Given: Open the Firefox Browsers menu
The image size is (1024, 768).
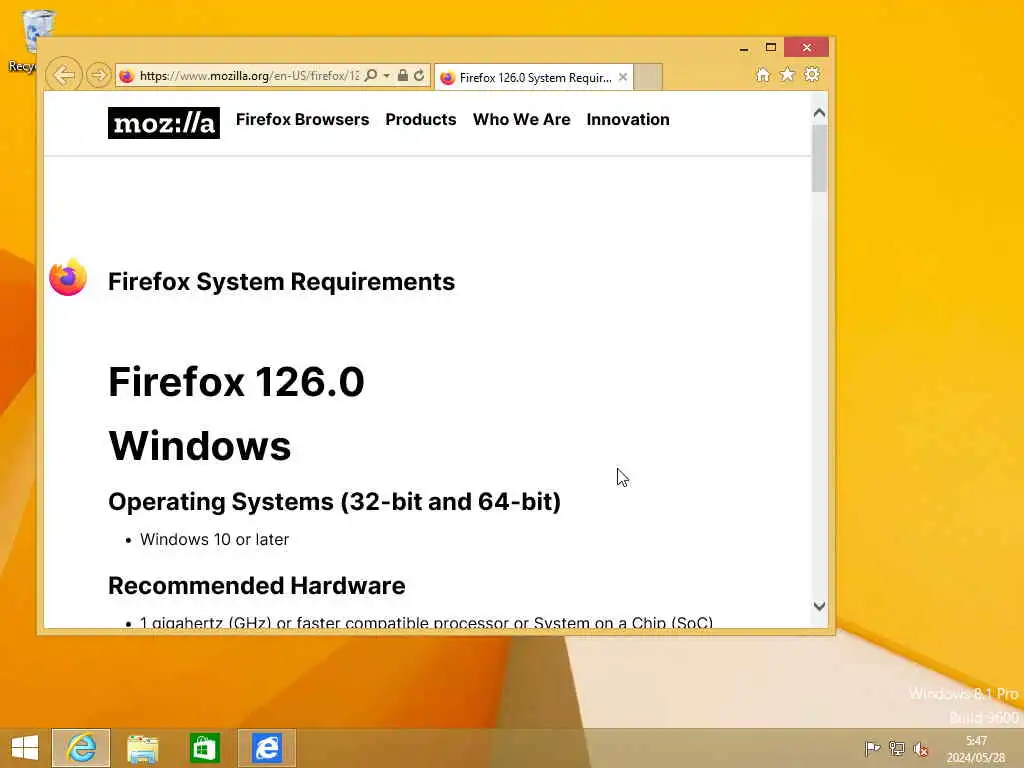Looking at the screenshot, I should (x=302, y=120).
